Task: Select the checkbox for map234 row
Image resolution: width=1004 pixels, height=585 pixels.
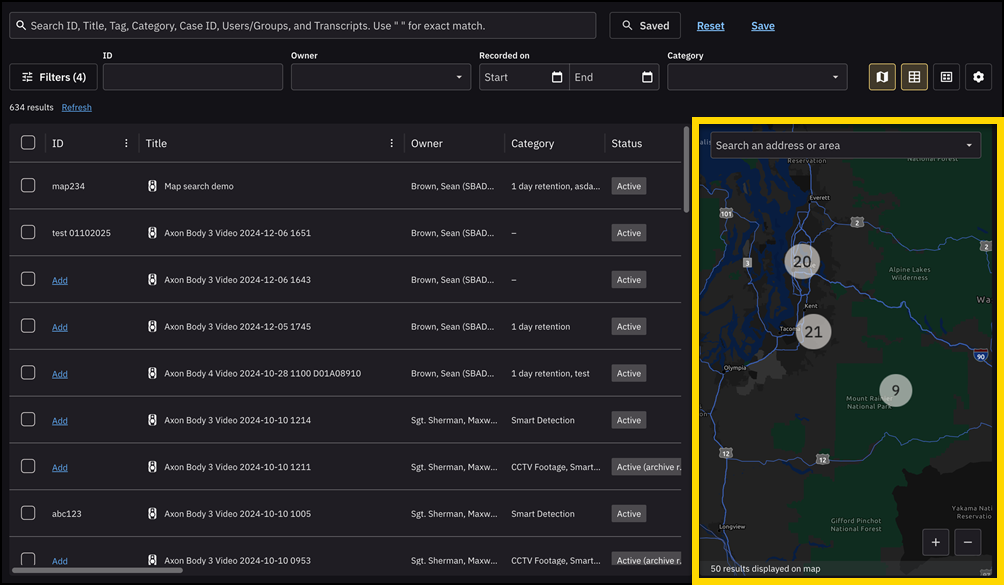Action: (28, 186)
